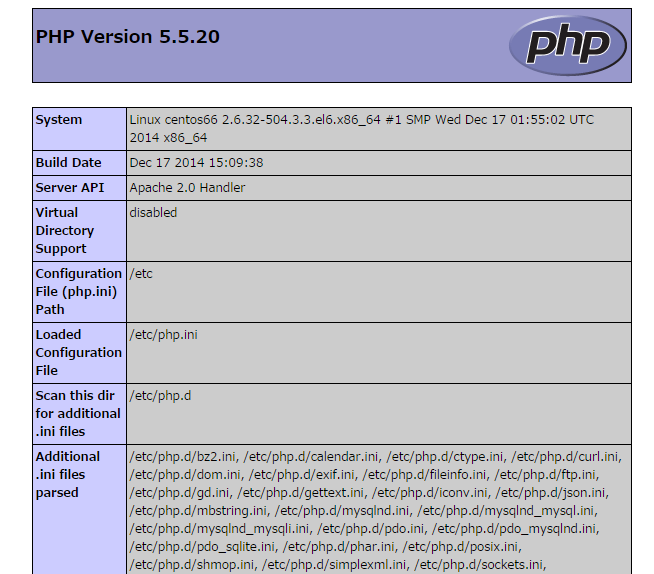Select the 'Linux centos66 2.6.32-504.3.3.el6.x86_64' system value
This screenshot has width=654, height=574.
click(255, 120)
